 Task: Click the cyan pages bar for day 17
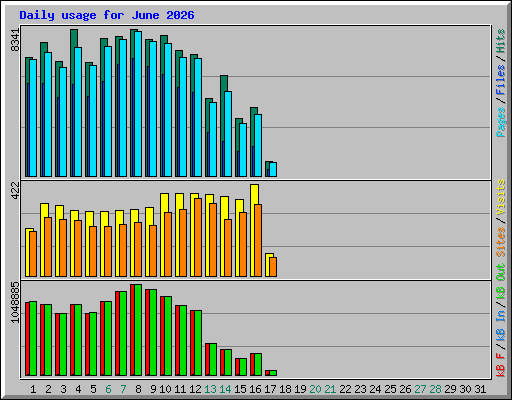click(x=273, y=169)
